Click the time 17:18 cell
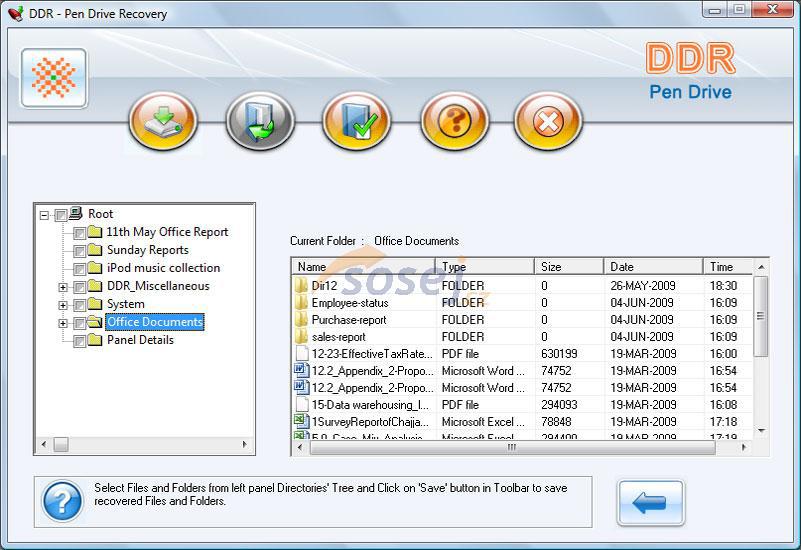This screenshot has width=801, height=550. [723, 422]
